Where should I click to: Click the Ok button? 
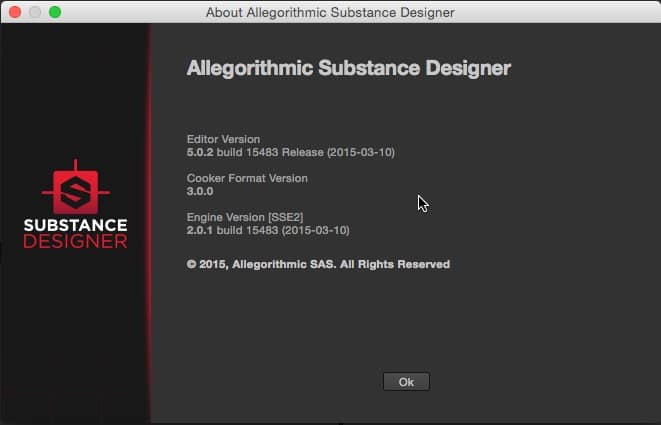(x=406, y=382)
